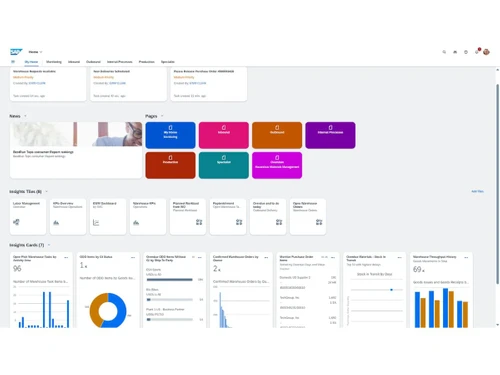Open the user profile avatar
The height and width of the screenshot is (375, 500).
(486, 52)
